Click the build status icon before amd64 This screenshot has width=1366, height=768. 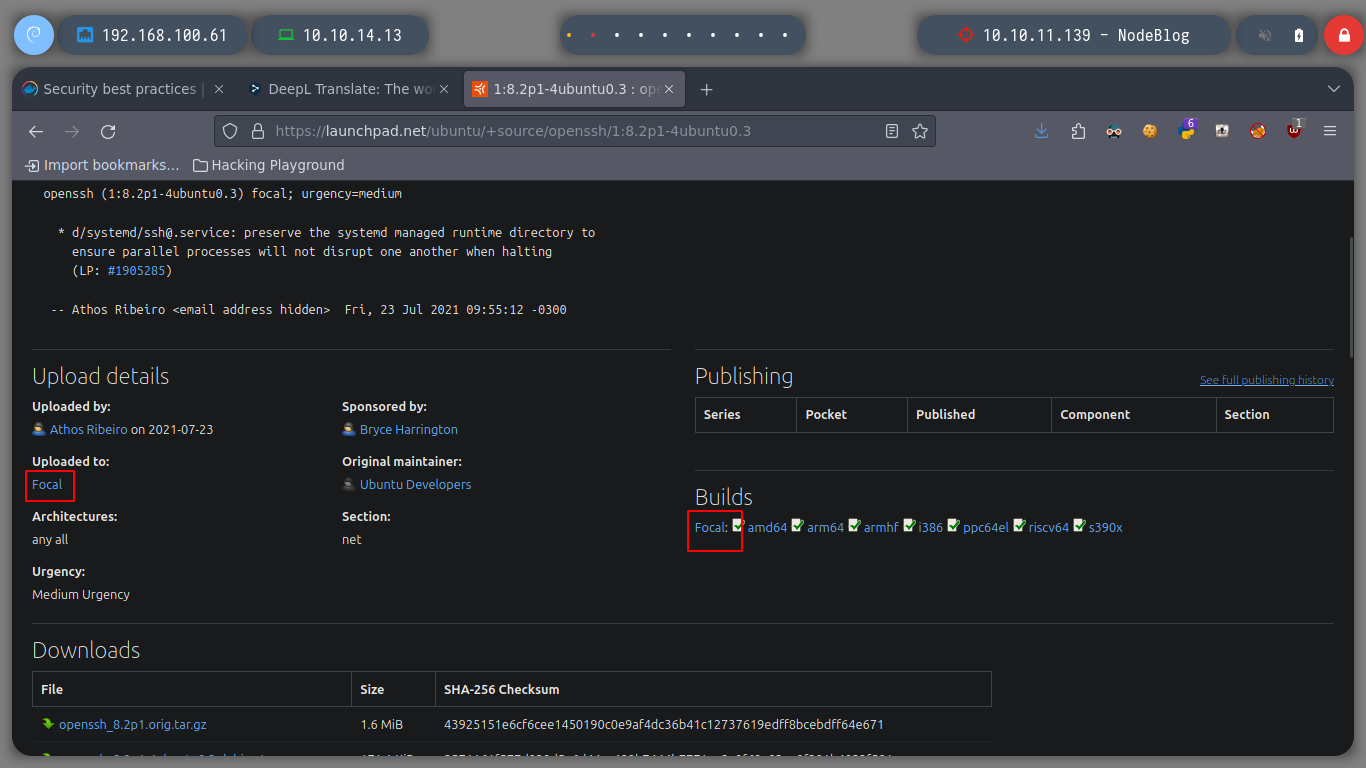pyautogui.click(x=738, y=525)
